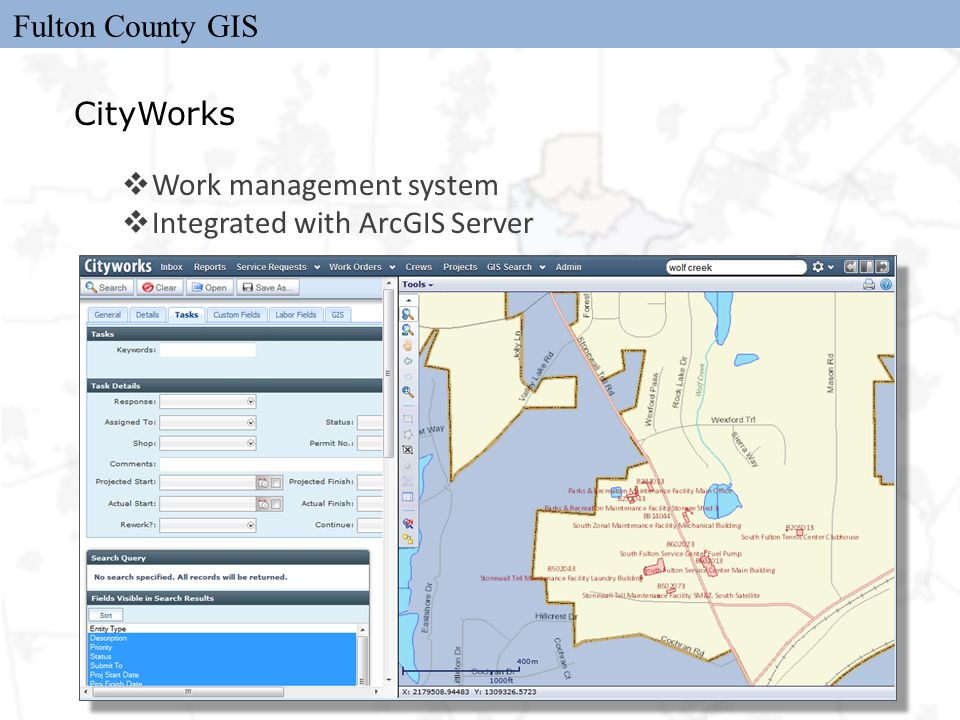Switch to the Custom Fields tab

[x=237, y=315]
